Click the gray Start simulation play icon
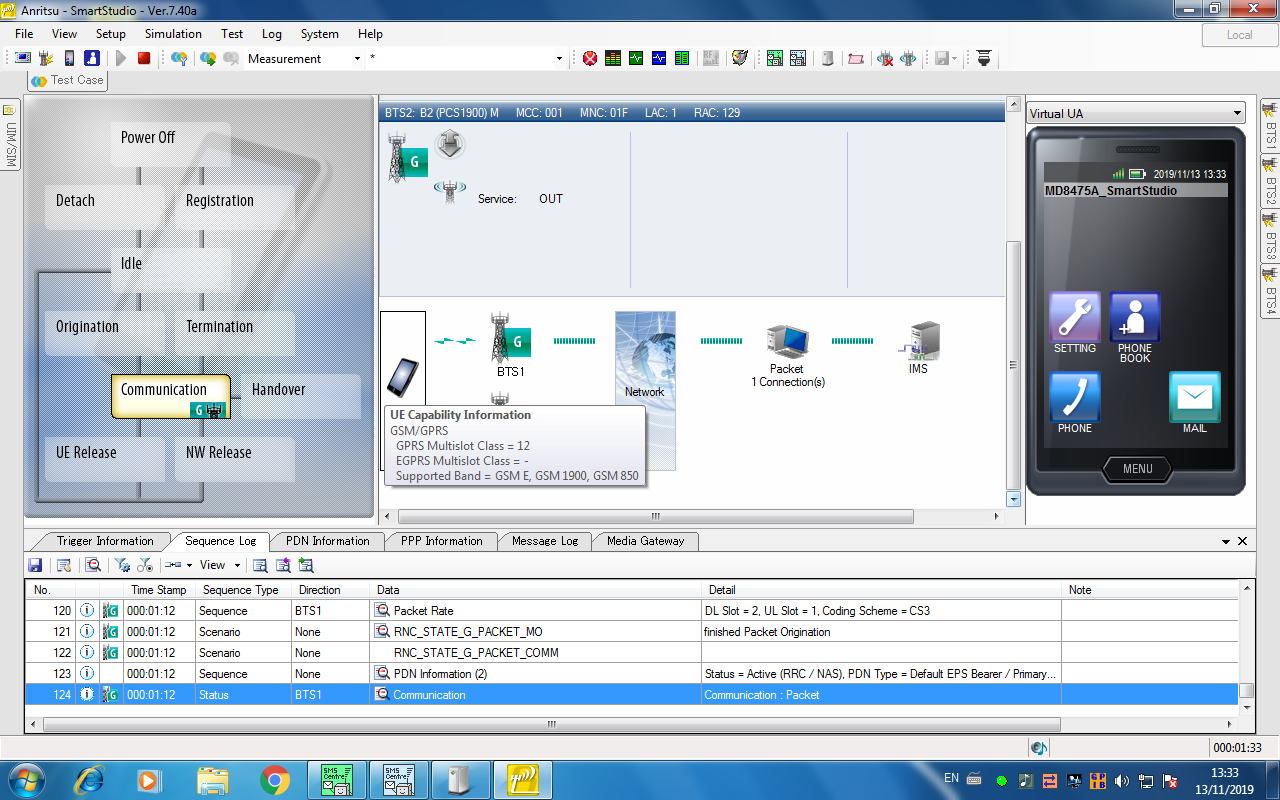Viewport: 1280px width, 800px height. (121, 58)
